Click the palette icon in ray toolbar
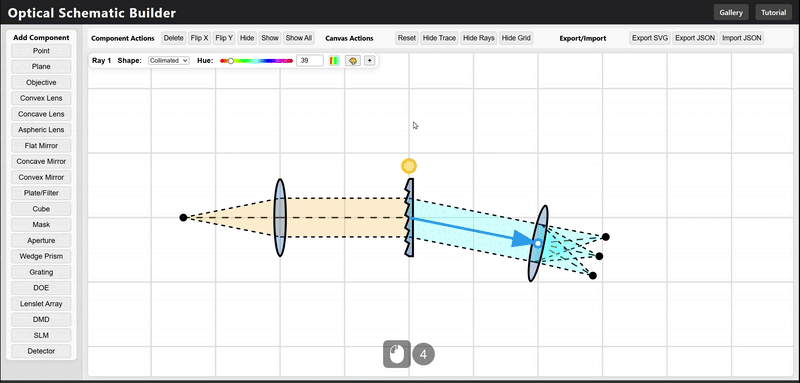This screenshot has width=800, height=383. (x=353, y=61)
